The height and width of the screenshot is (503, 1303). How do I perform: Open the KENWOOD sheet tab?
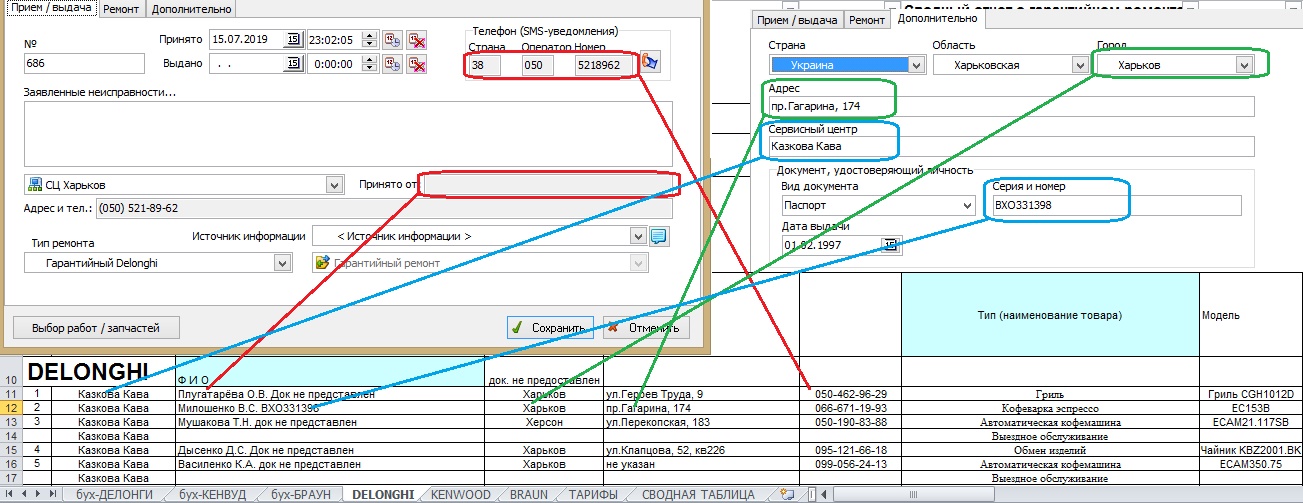[460, 495]
